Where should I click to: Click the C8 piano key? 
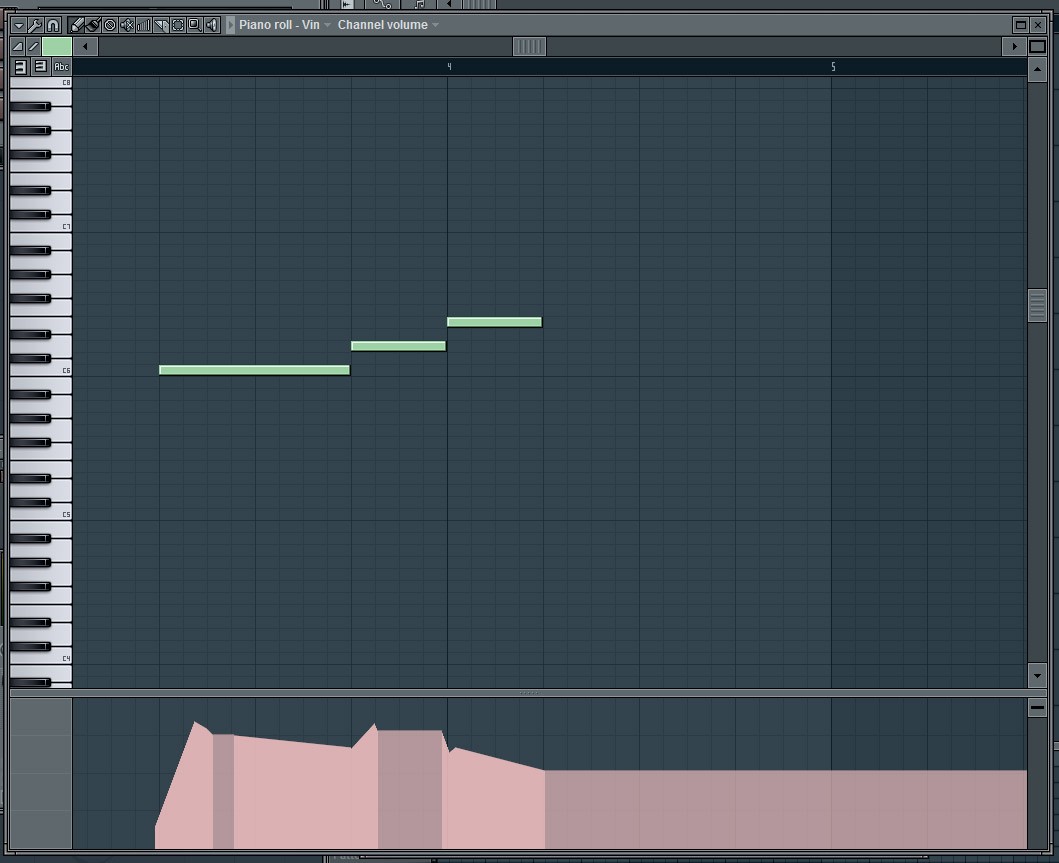pyautogui.click(x=41, y=82)
